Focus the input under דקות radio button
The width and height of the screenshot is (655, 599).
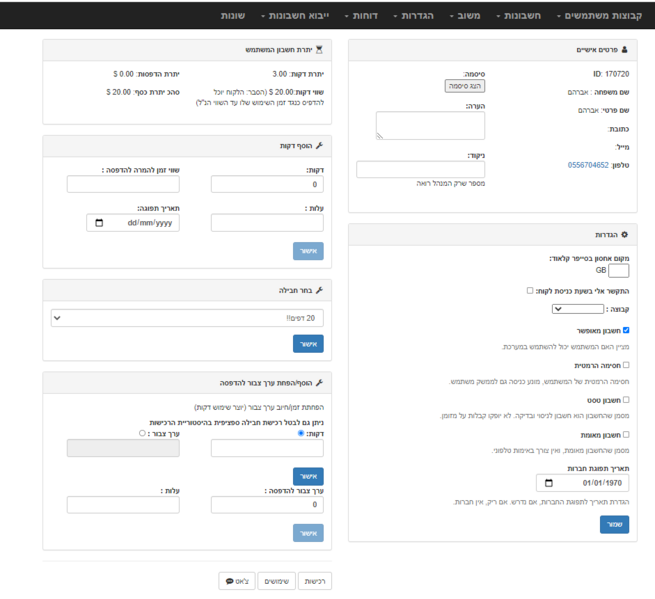coord(267,448)
